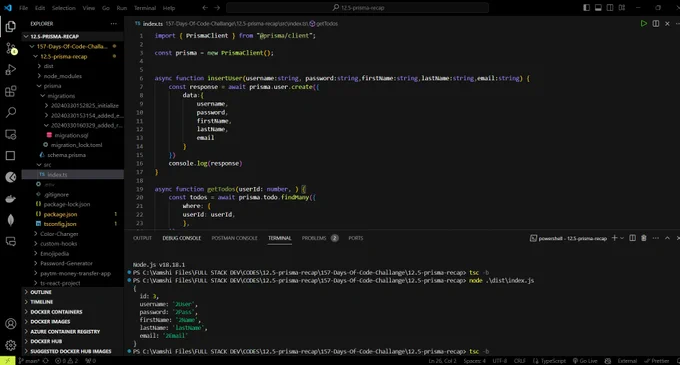Click the Spaces: 4 indentation setting
The image size is (680, 365).
pos(474,361)
